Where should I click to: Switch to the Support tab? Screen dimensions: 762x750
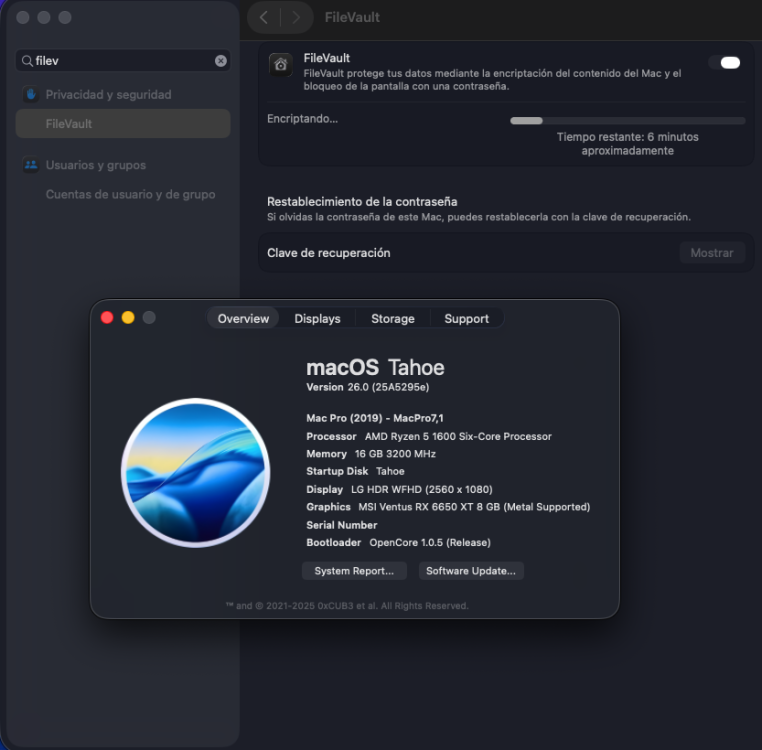point(467,318)
